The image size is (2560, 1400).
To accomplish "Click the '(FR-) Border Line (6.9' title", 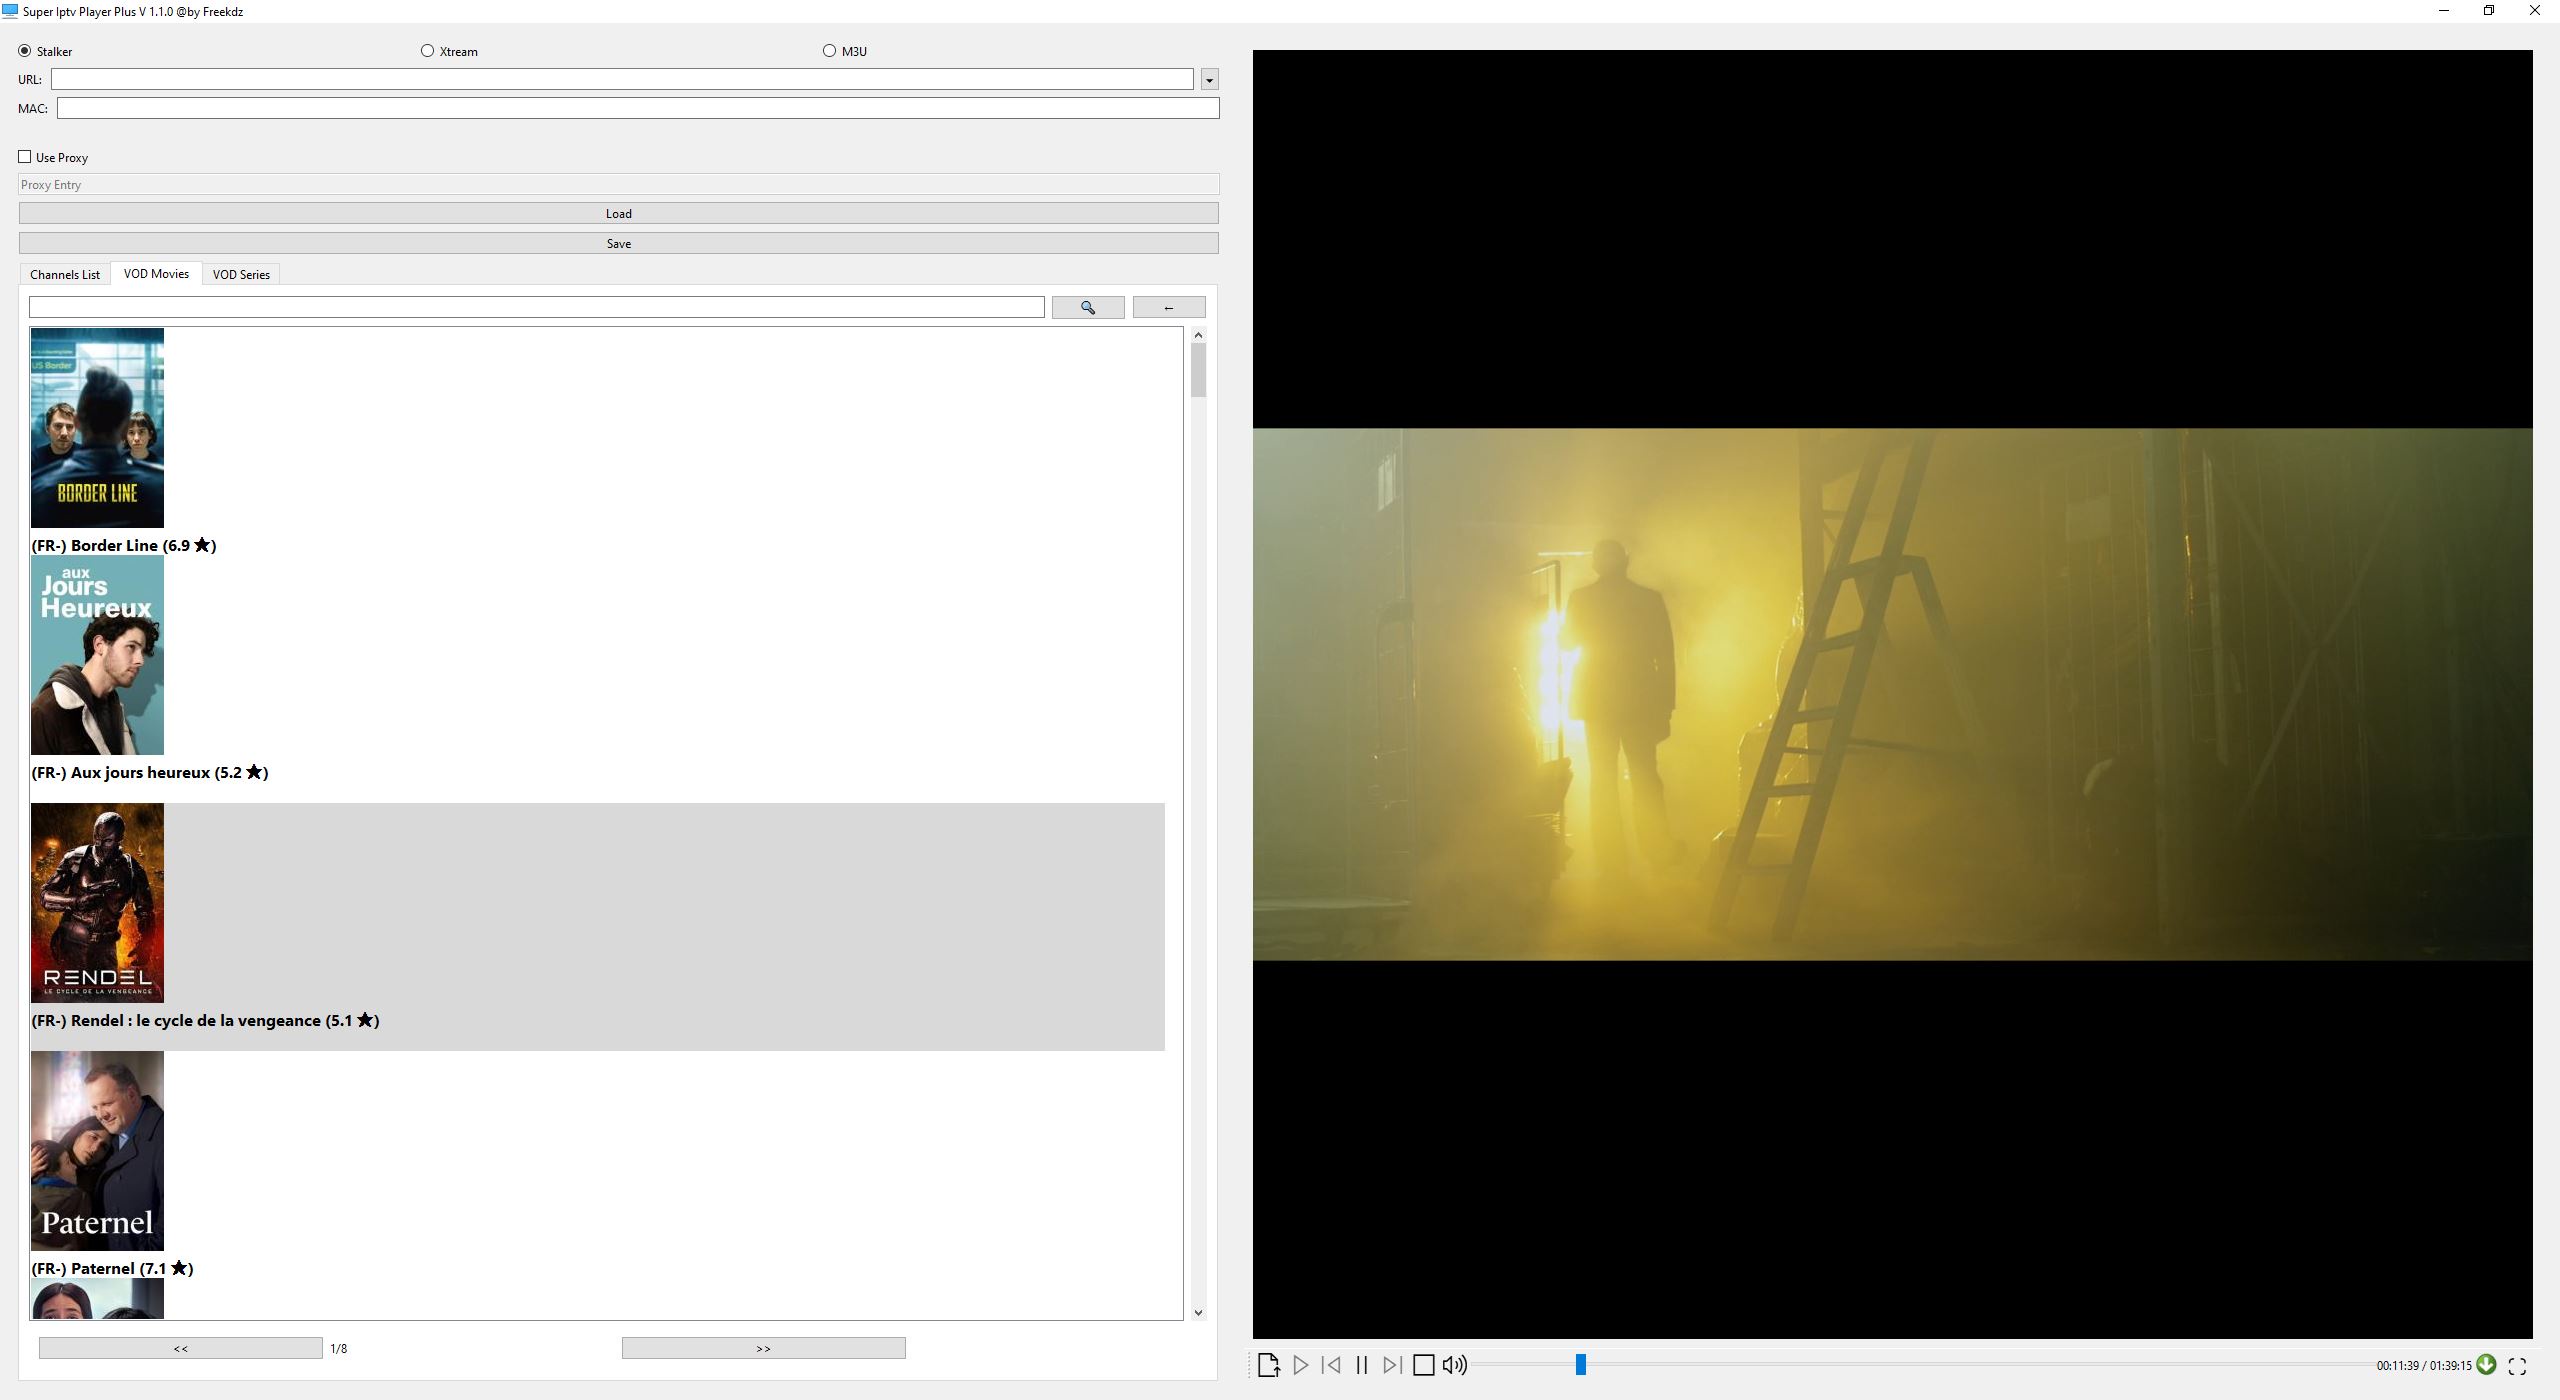I will coord(124,546).
